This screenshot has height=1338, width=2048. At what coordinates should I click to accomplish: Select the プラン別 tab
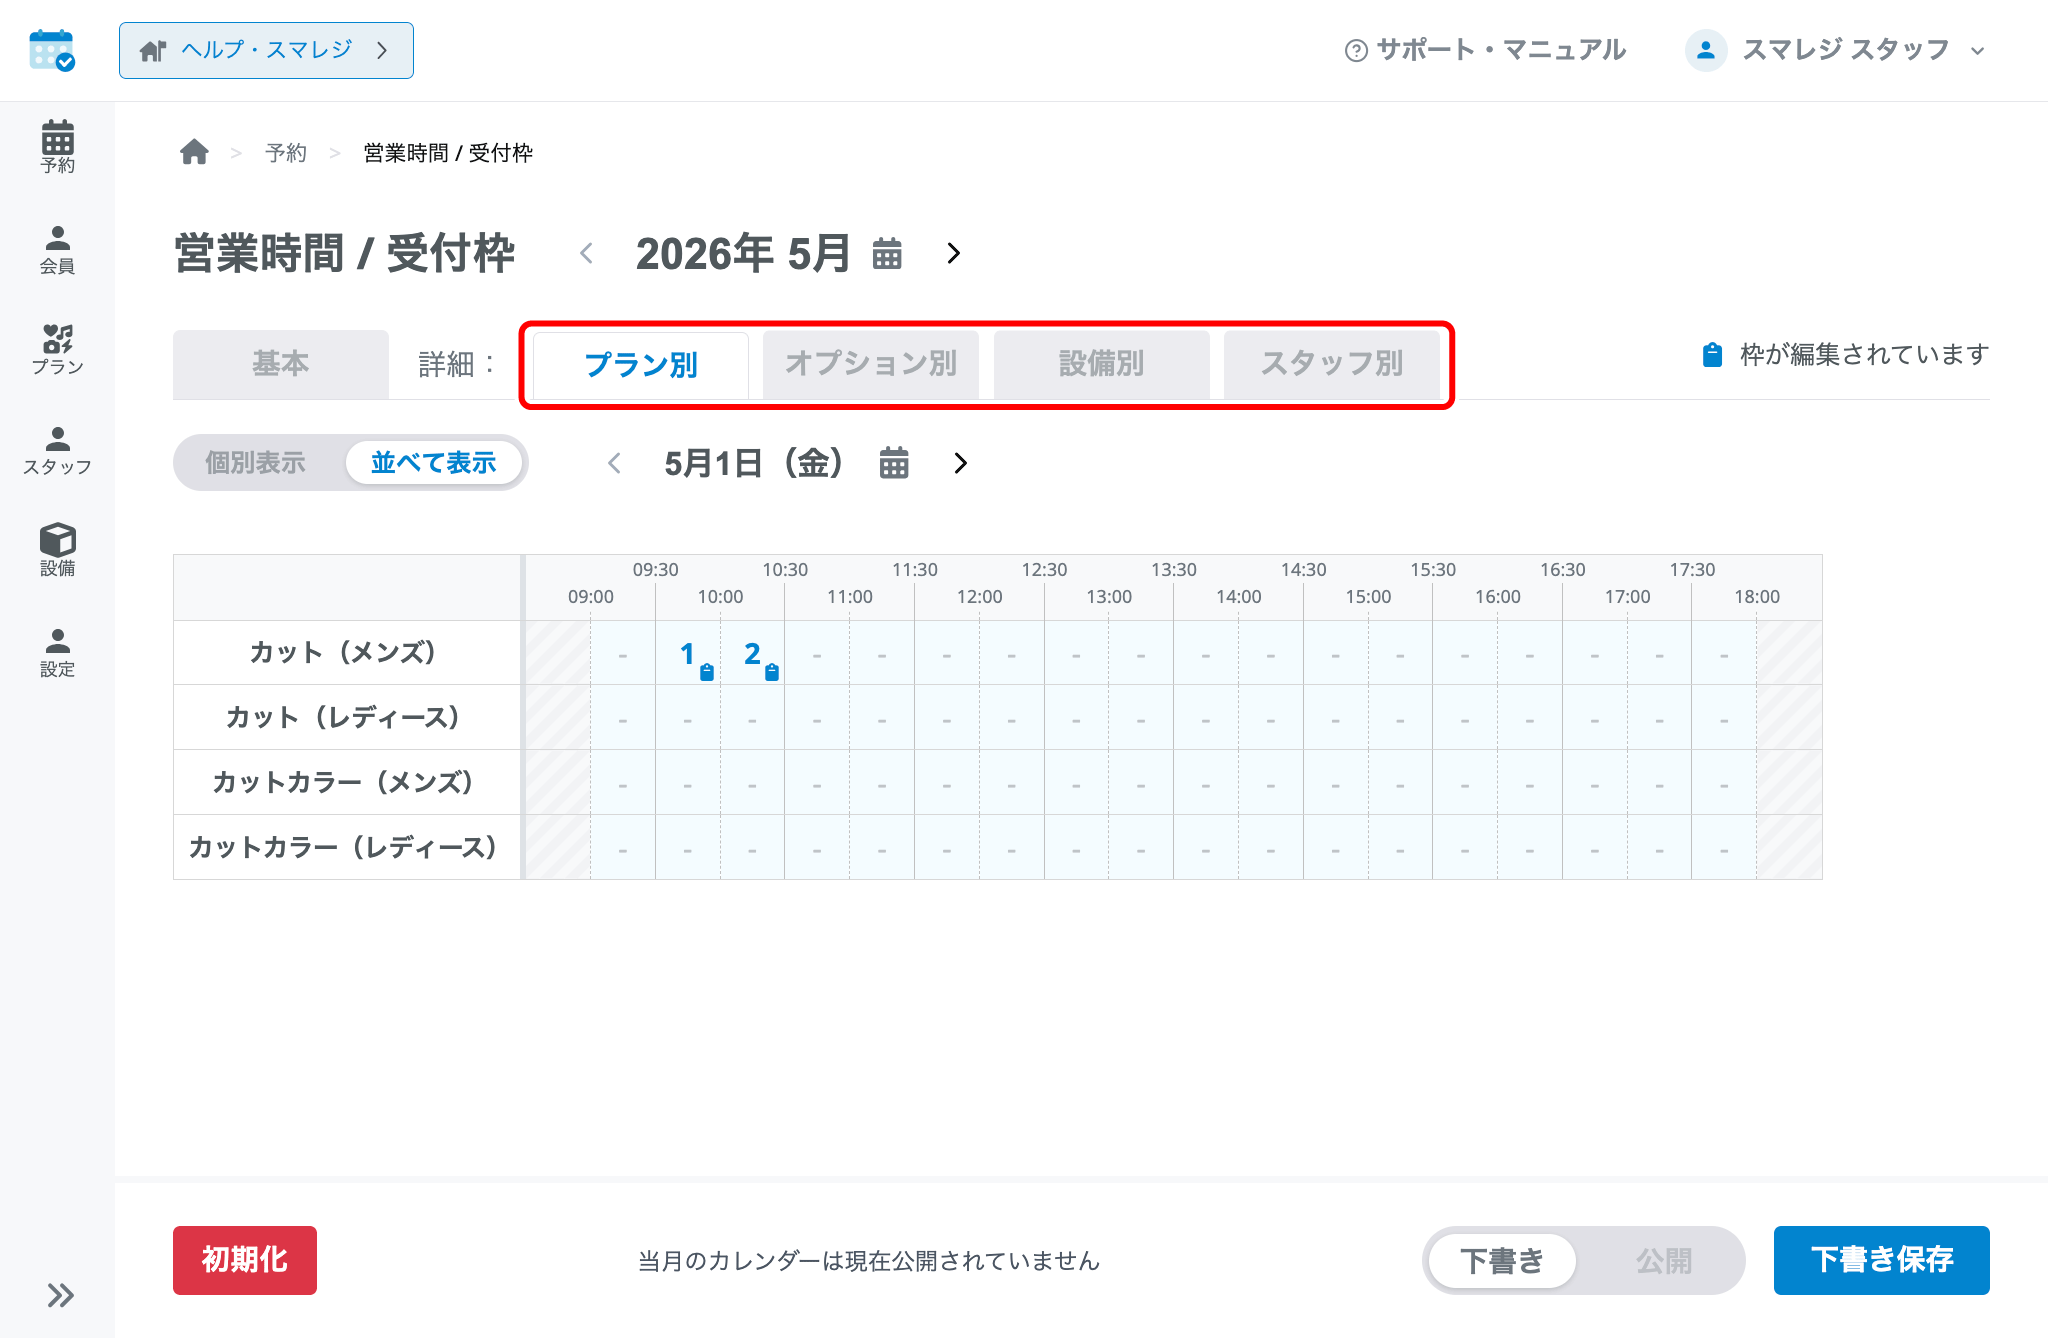click(x=641, y=365)
